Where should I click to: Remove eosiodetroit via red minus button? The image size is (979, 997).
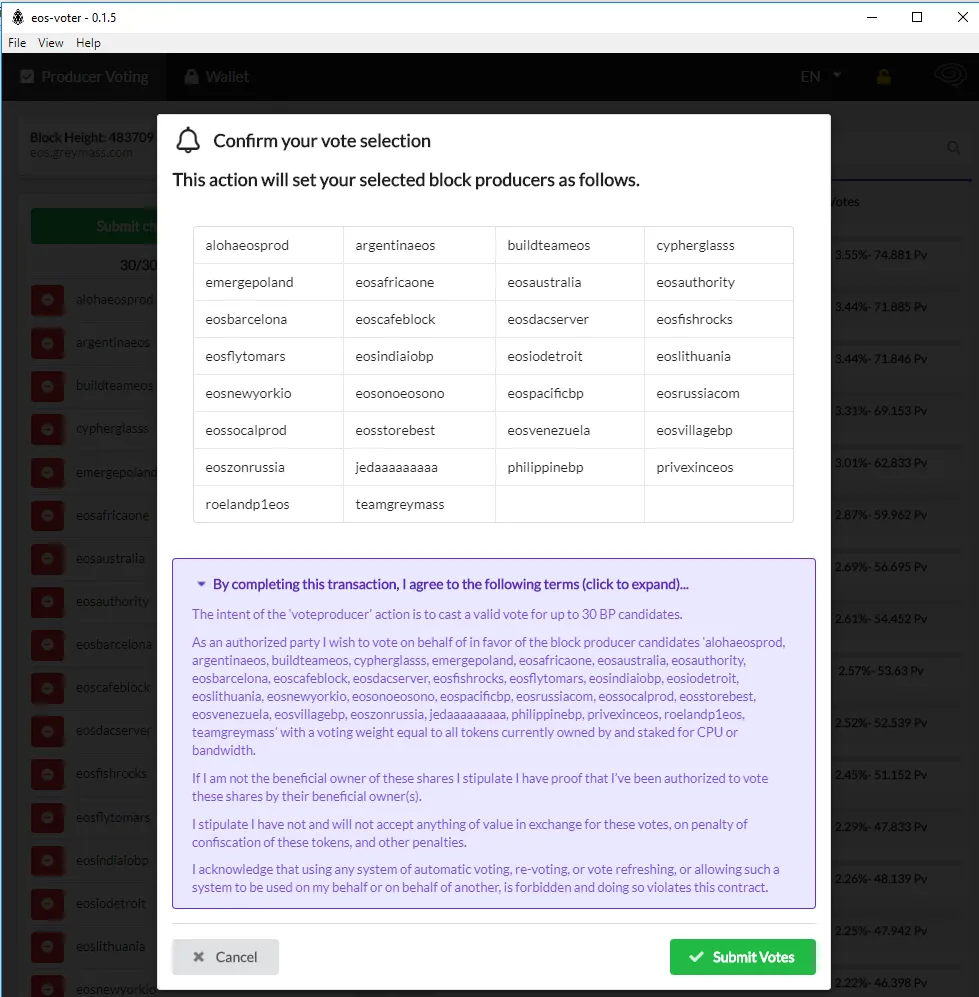48,904
